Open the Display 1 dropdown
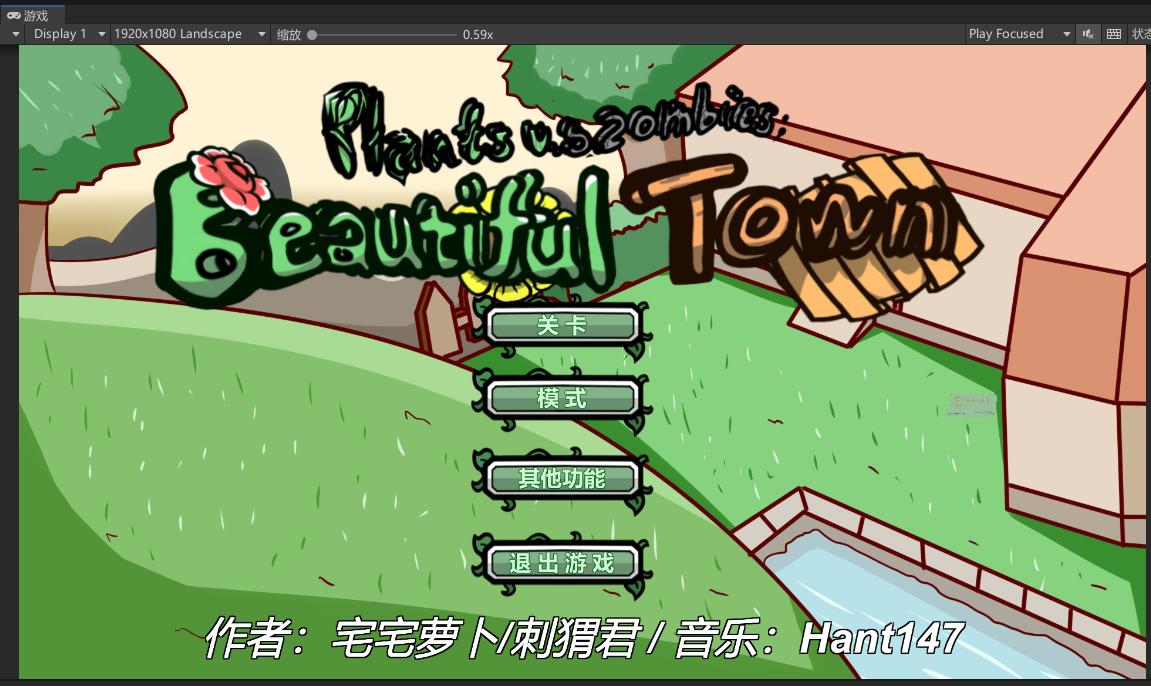1151x686 pixels. click(68, 34)
